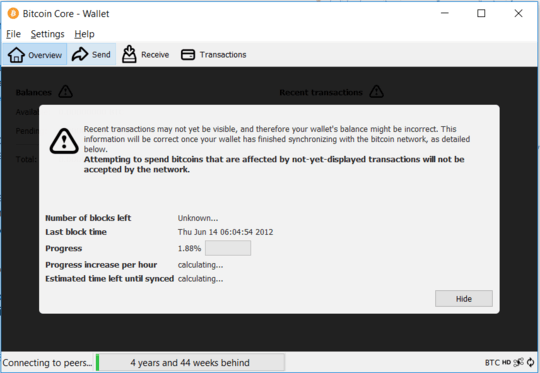
Task: Click the HD wallet status indicator
Action: pyautogui.click(x=506, y=362)
